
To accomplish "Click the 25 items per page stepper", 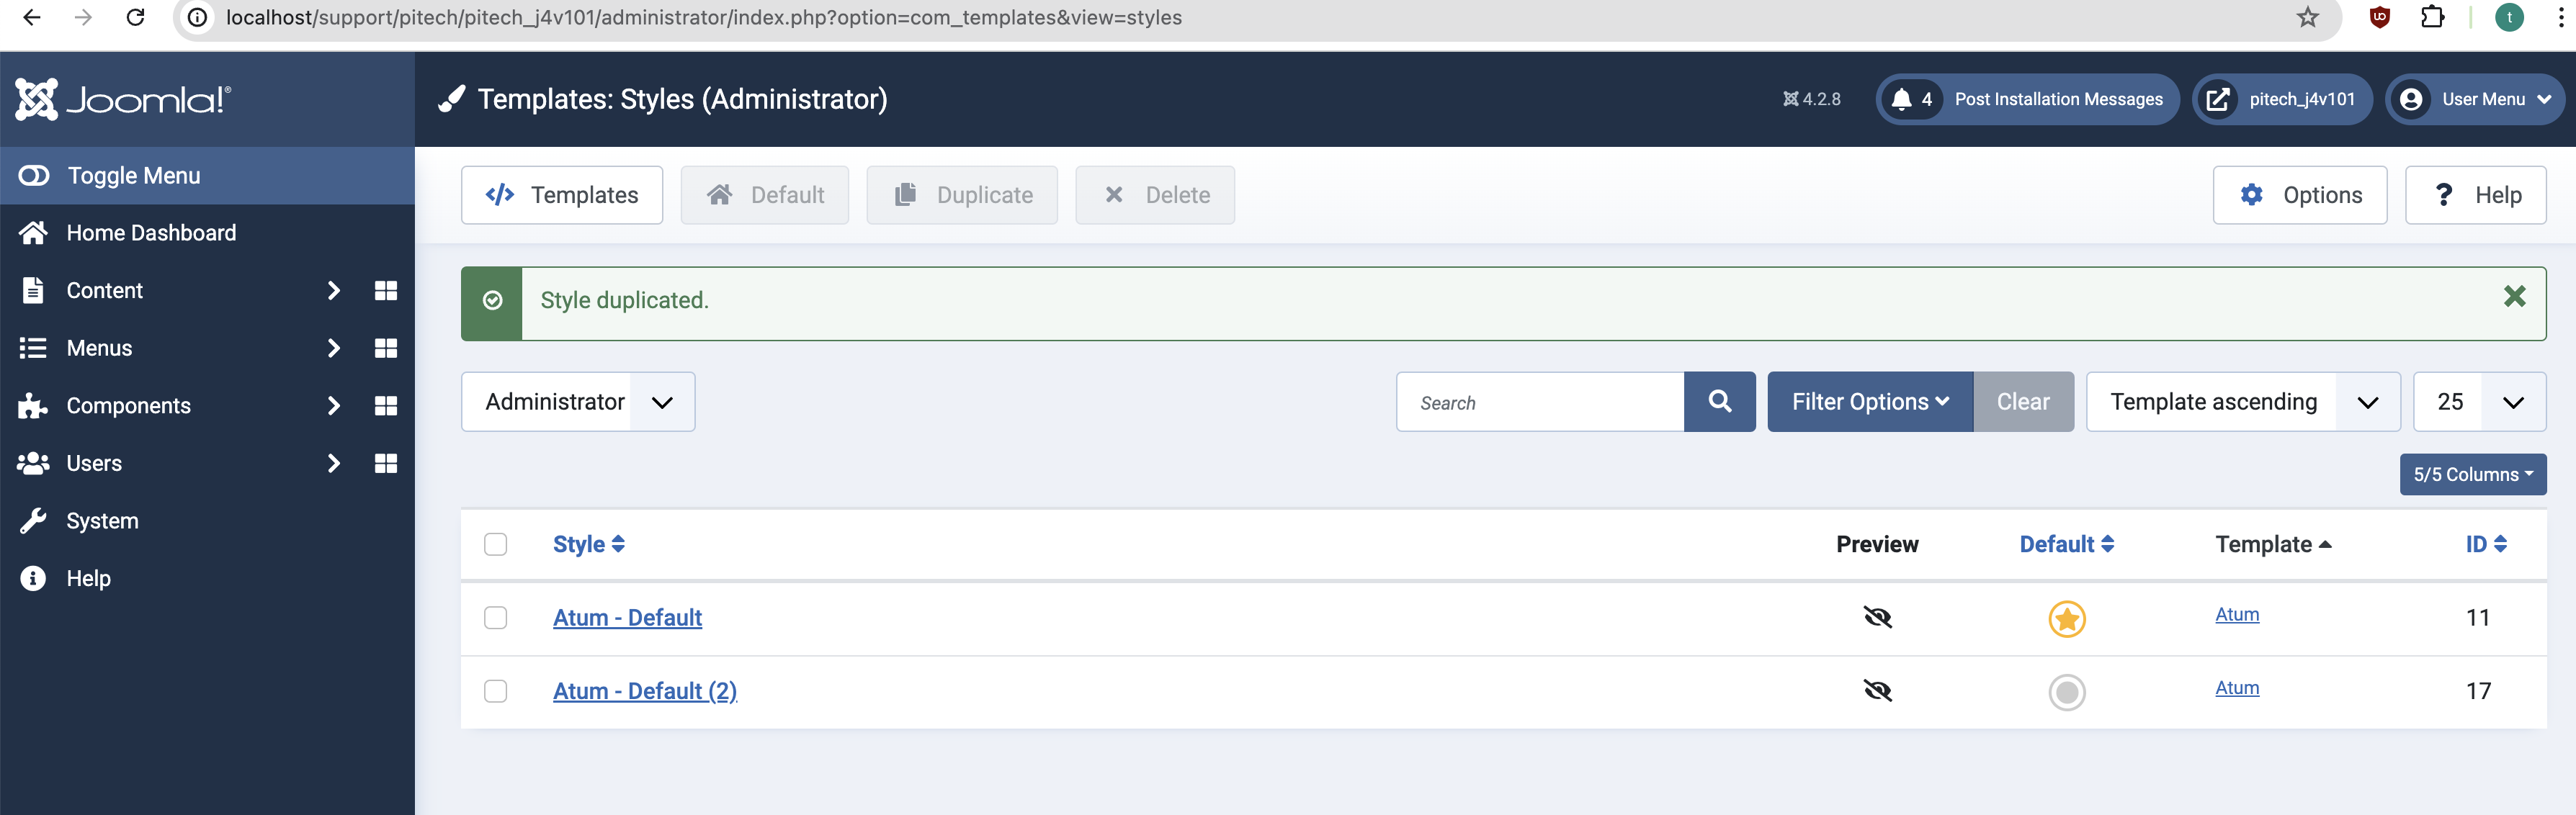I will click(2481, 401).
